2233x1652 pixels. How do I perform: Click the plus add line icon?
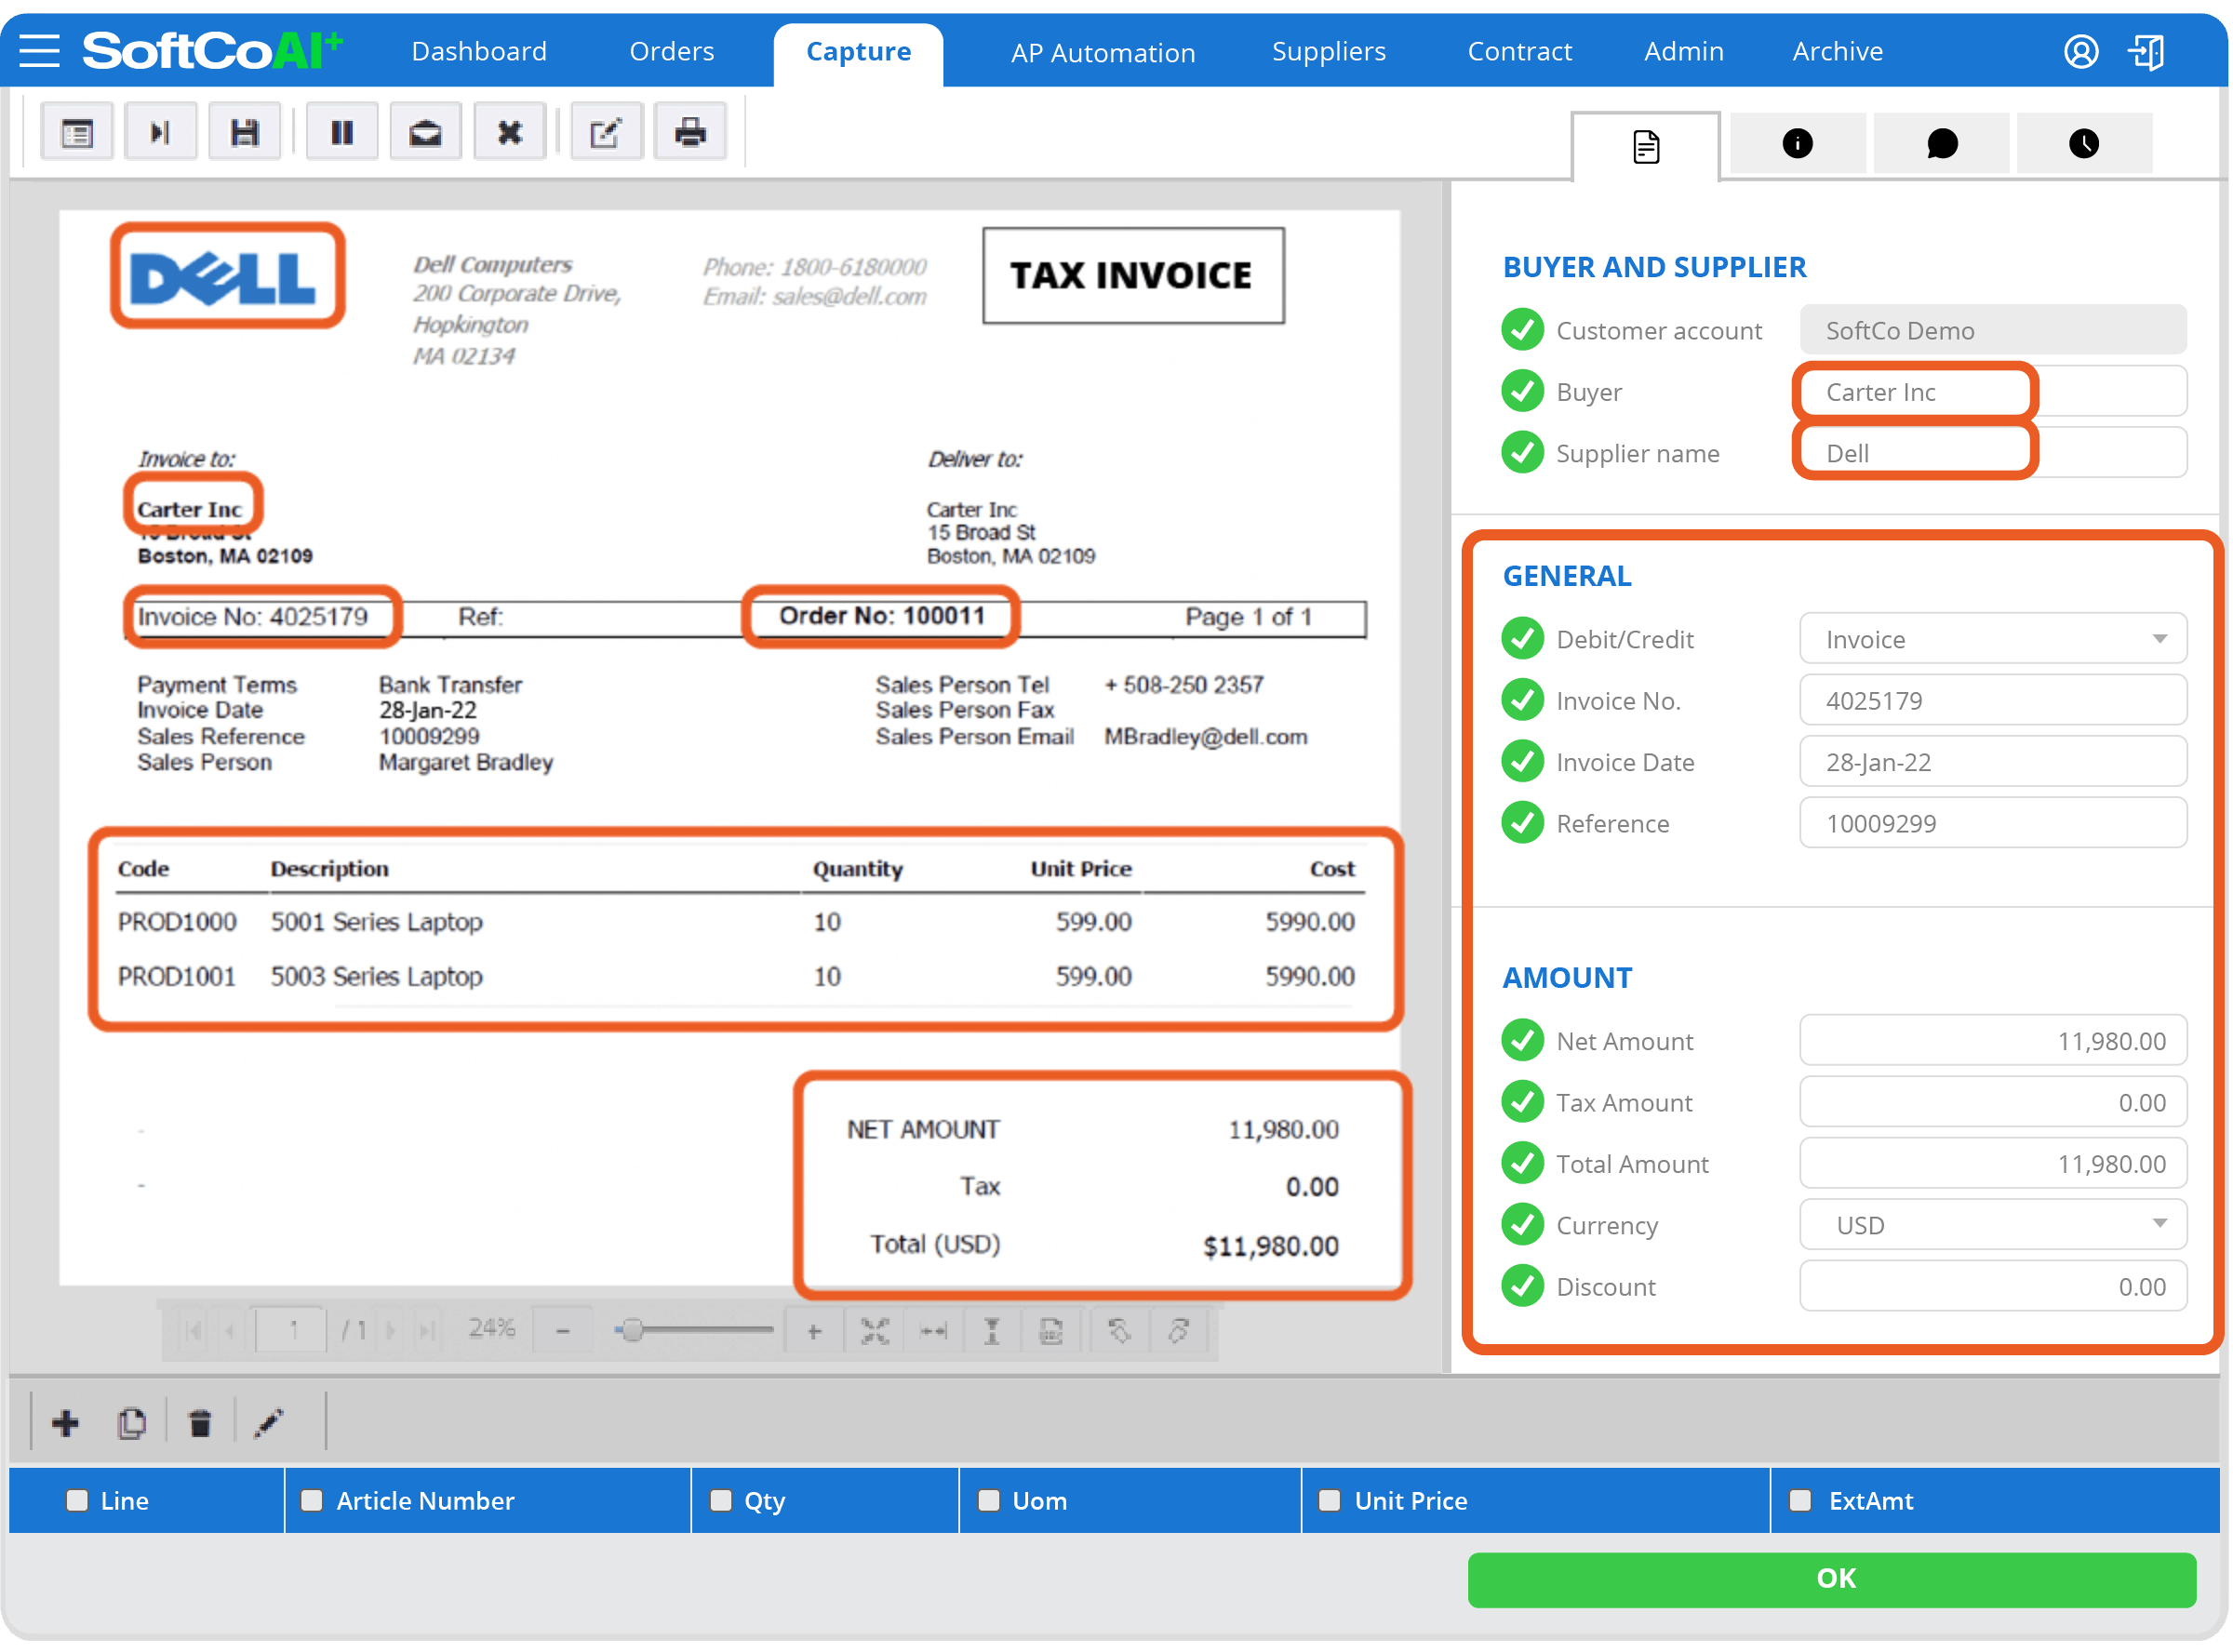[66, 1422]
